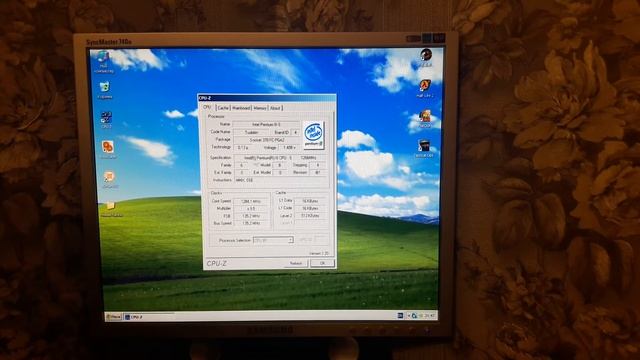Click the Brand ID value

[295, 132]
